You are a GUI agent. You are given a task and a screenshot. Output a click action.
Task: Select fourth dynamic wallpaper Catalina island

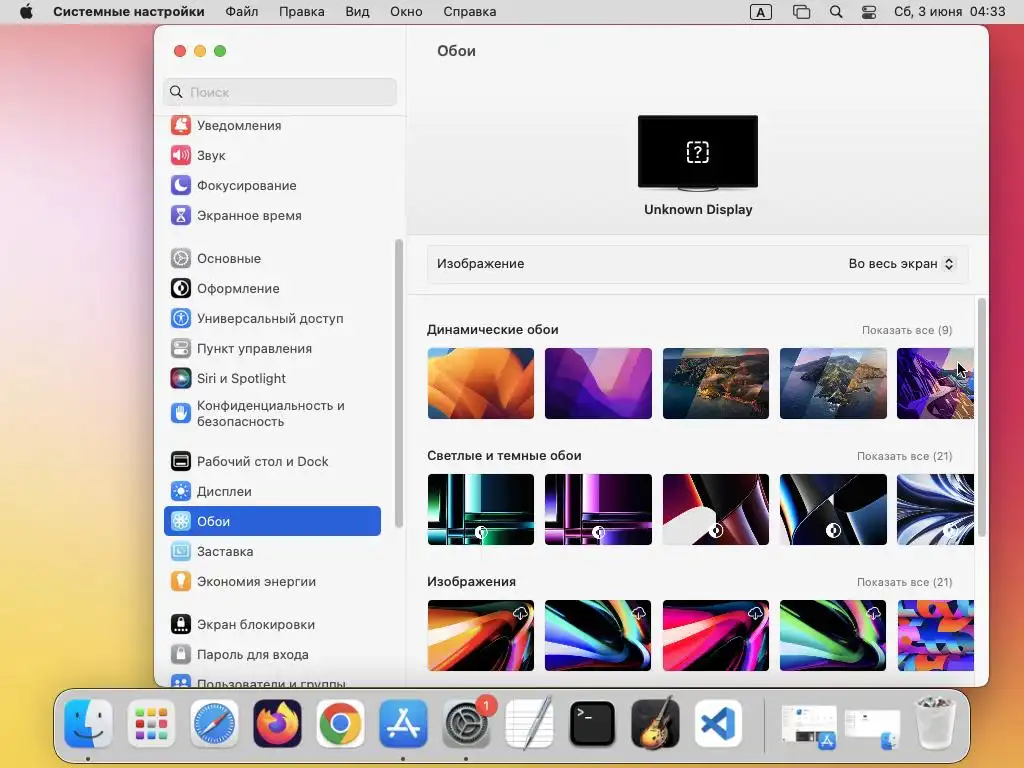(833, 383)
